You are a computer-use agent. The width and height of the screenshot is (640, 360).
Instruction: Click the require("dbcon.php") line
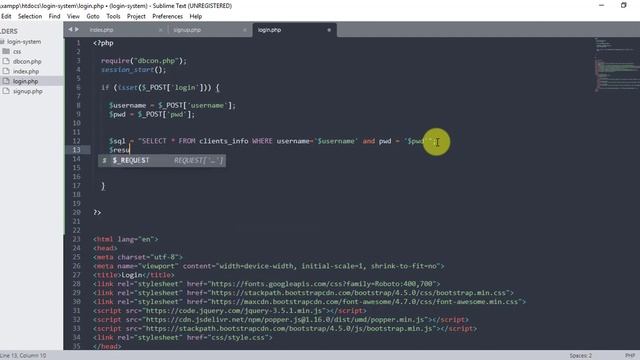click(144, 61)
